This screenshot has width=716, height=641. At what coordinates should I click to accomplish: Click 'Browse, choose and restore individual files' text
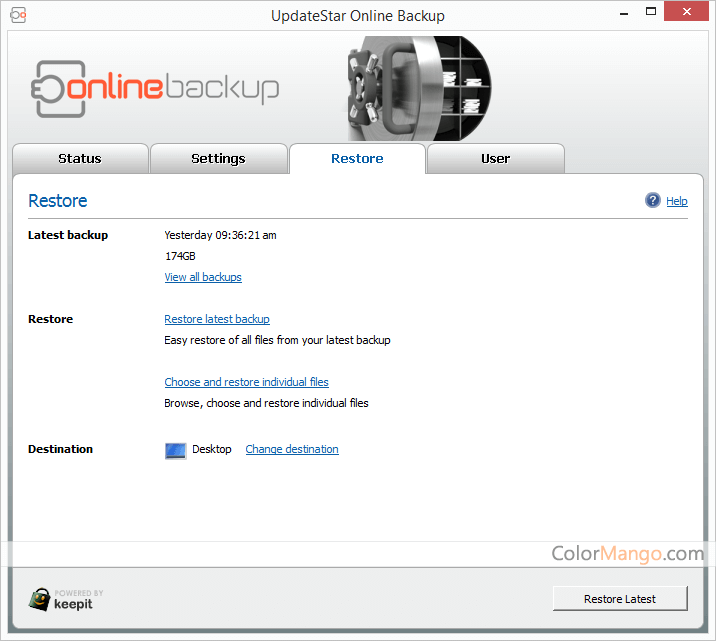(266, 403)
